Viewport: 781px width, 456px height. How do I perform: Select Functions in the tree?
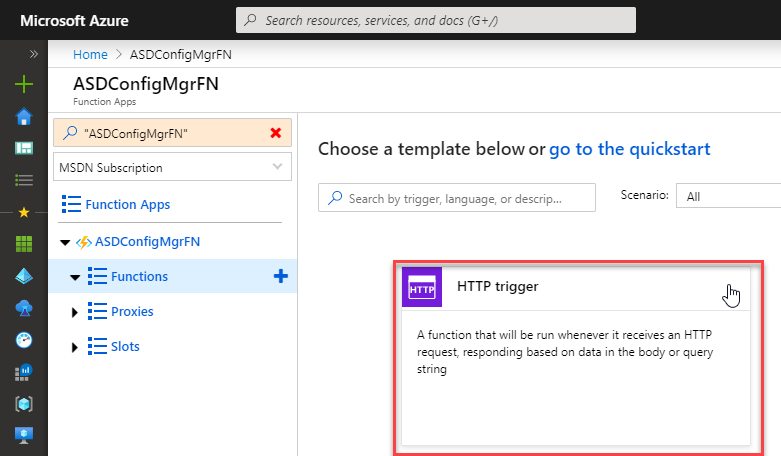[x=139, y=276]
